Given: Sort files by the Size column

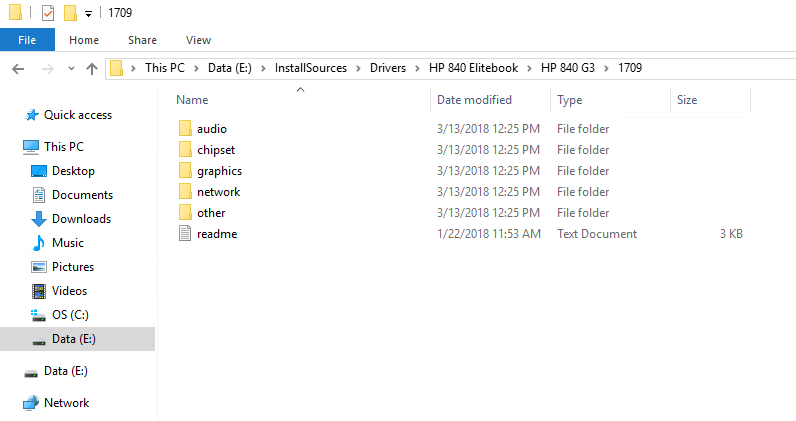Looking at the screenshot, I should click(687, 100).
